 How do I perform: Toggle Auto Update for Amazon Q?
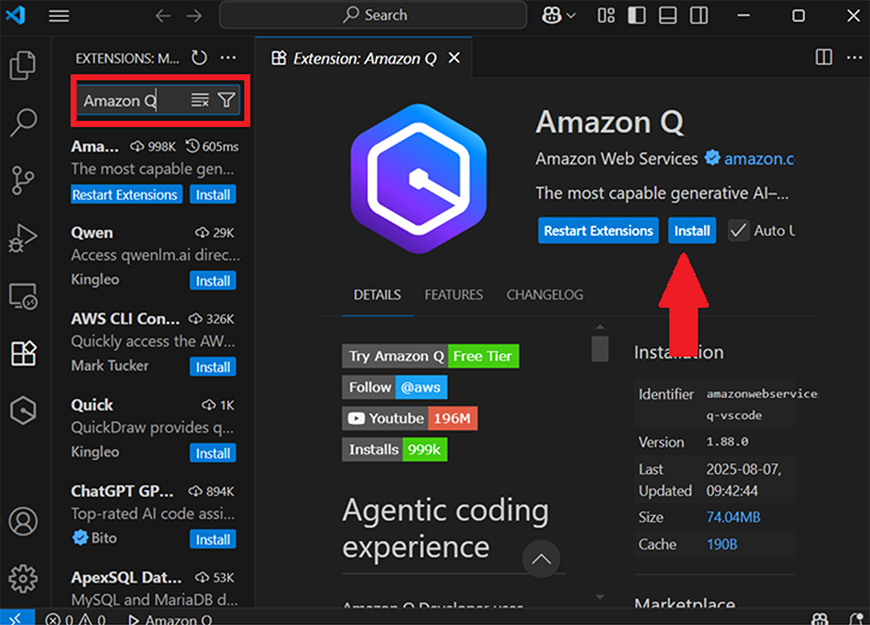click(x=738, y=230)
